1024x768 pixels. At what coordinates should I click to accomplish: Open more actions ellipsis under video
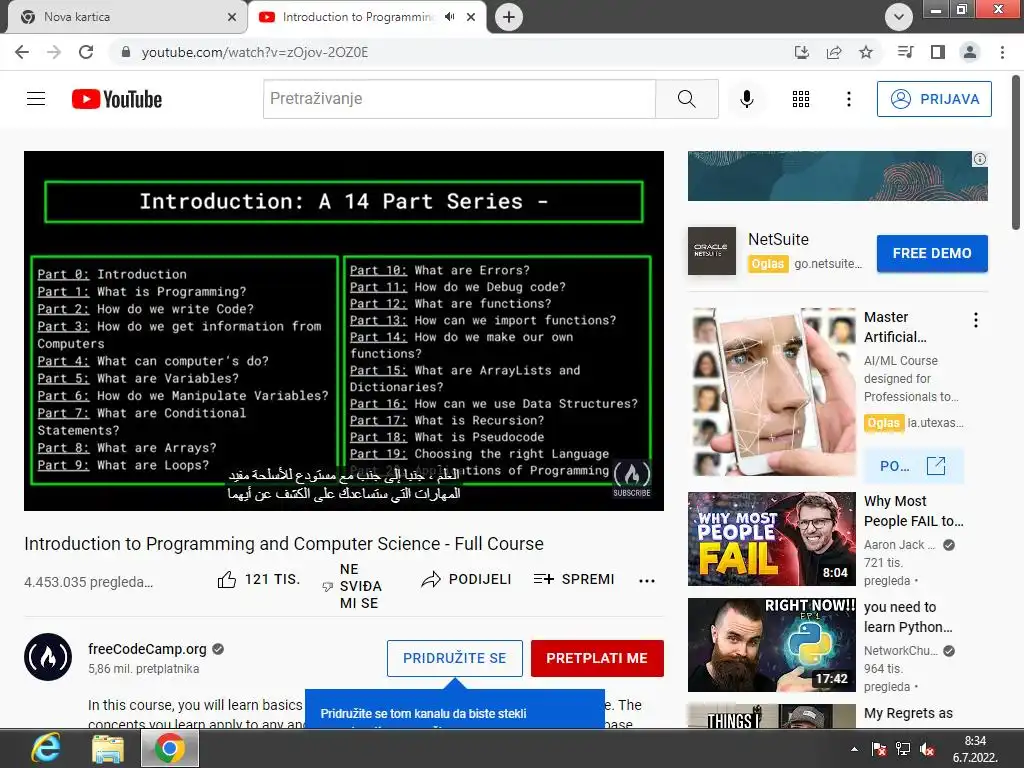click(x=647, y=581)
